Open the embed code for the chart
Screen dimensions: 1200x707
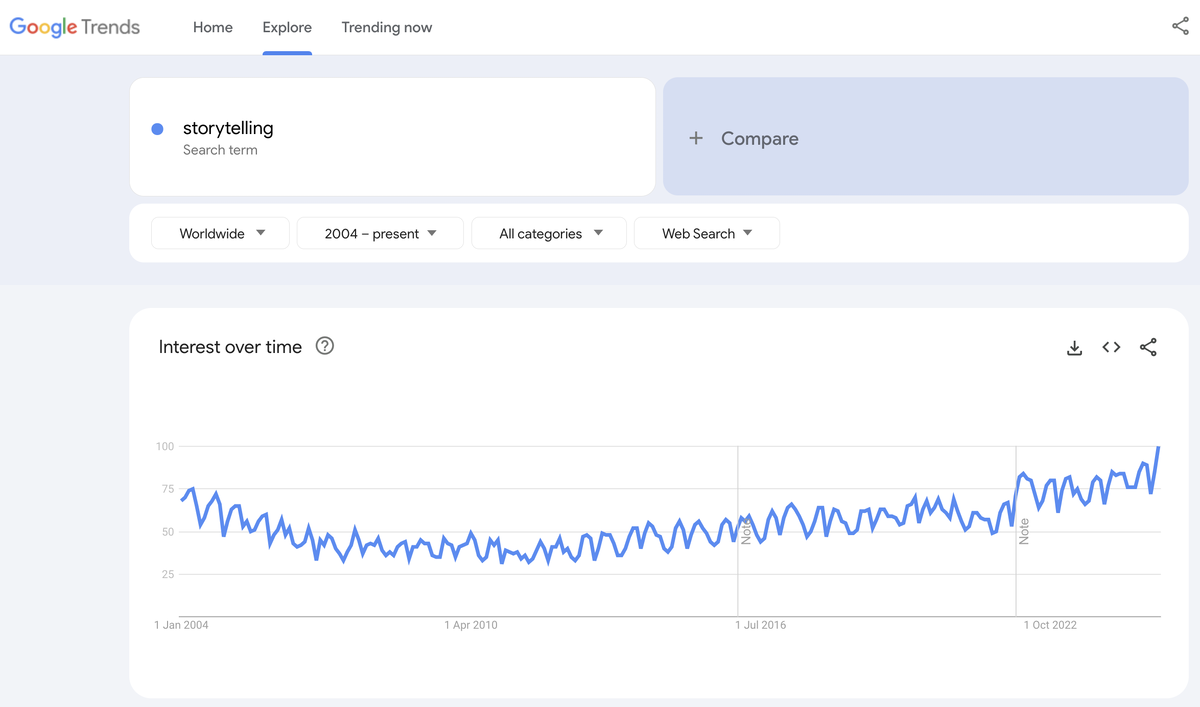pyautogui.click(x=1111, y=347)
